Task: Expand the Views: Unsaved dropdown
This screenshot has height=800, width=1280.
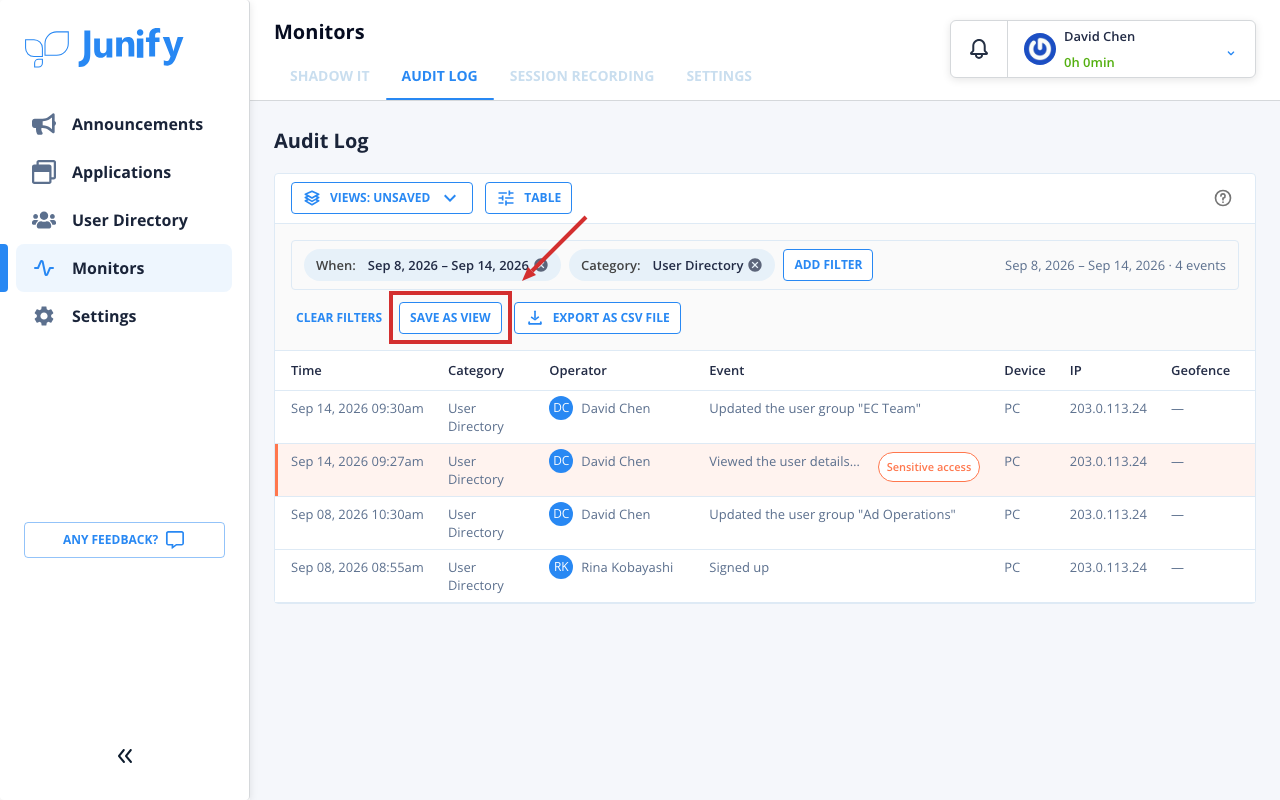Action: tap(381, 198)
